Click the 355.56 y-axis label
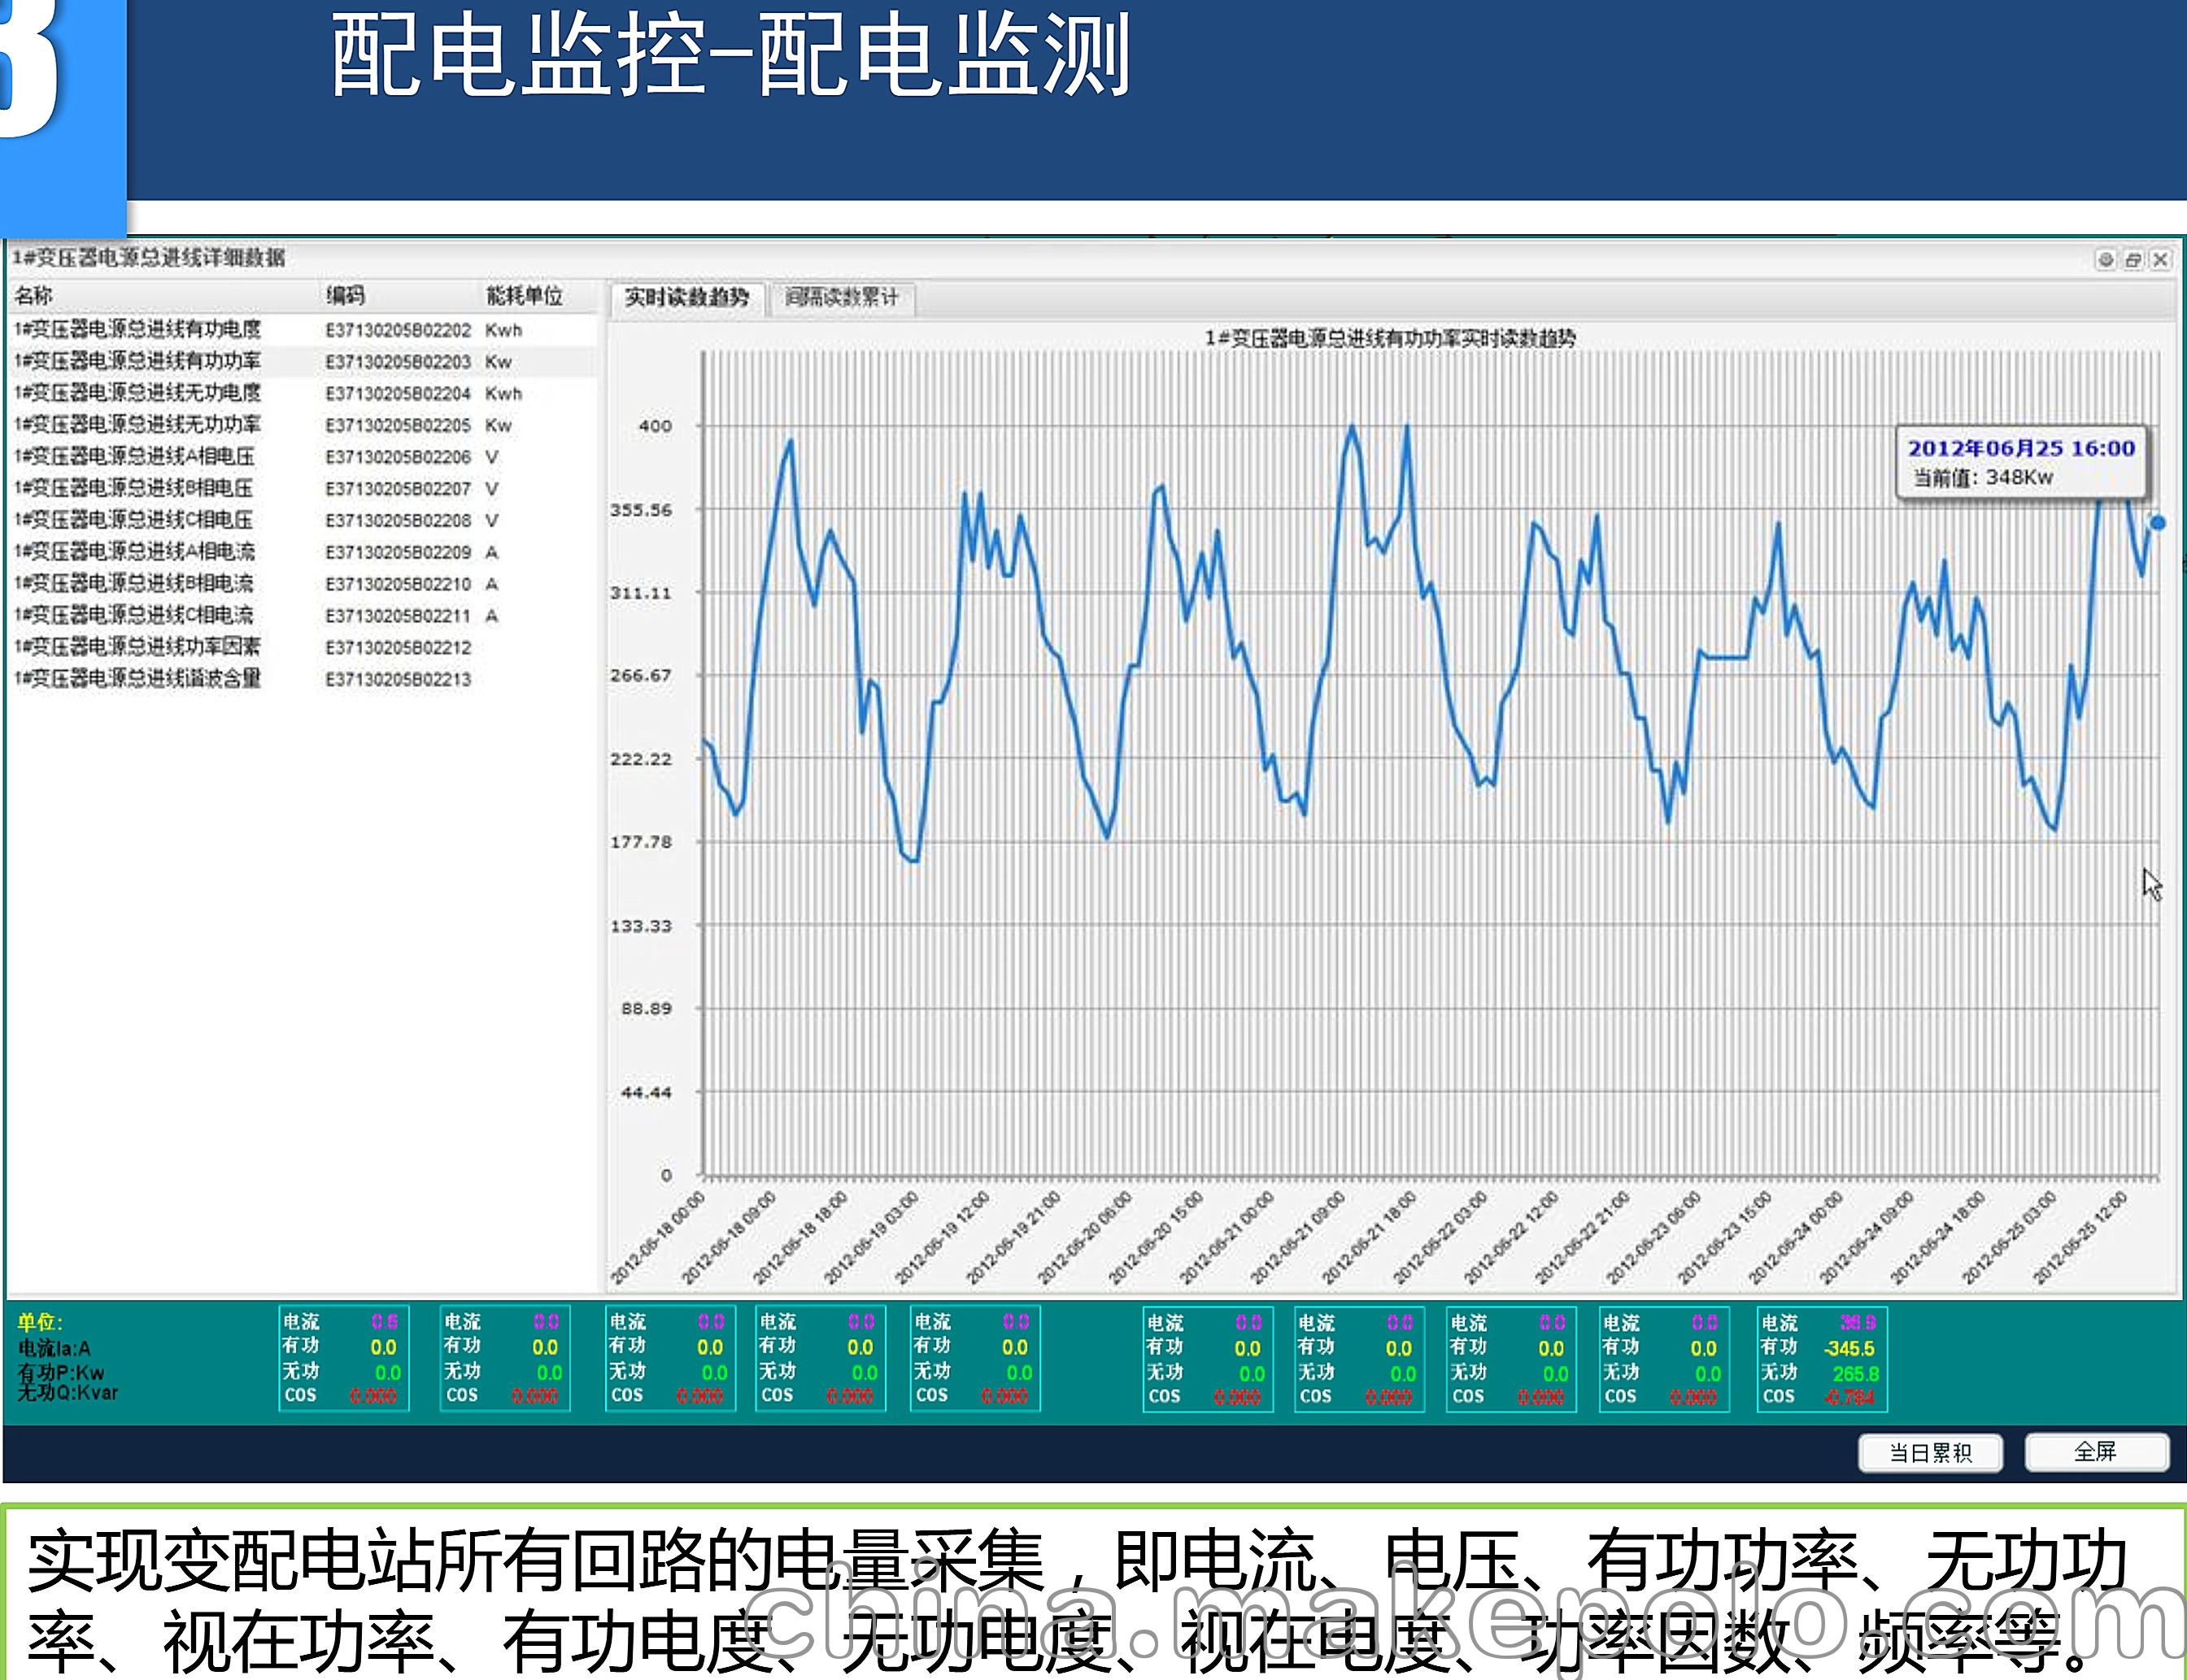The width and height of the screenshot is (2187, 1680). (641, 510)
